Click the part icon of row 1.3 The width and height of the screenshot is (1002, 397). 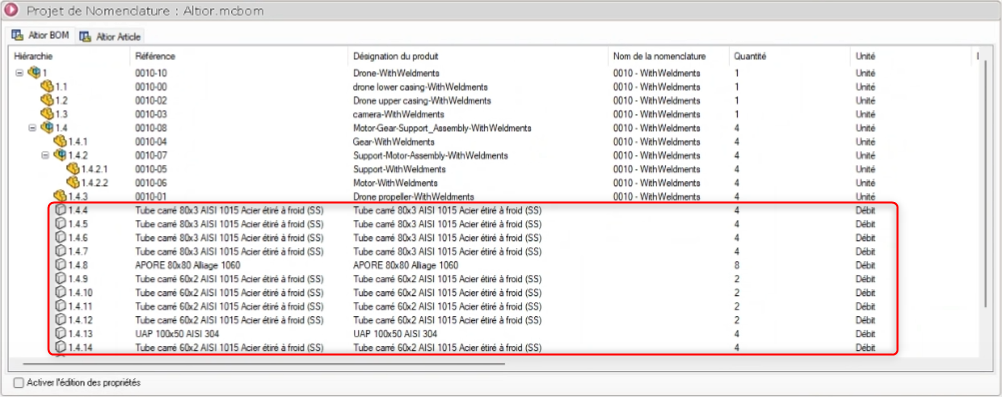[47, 114]
